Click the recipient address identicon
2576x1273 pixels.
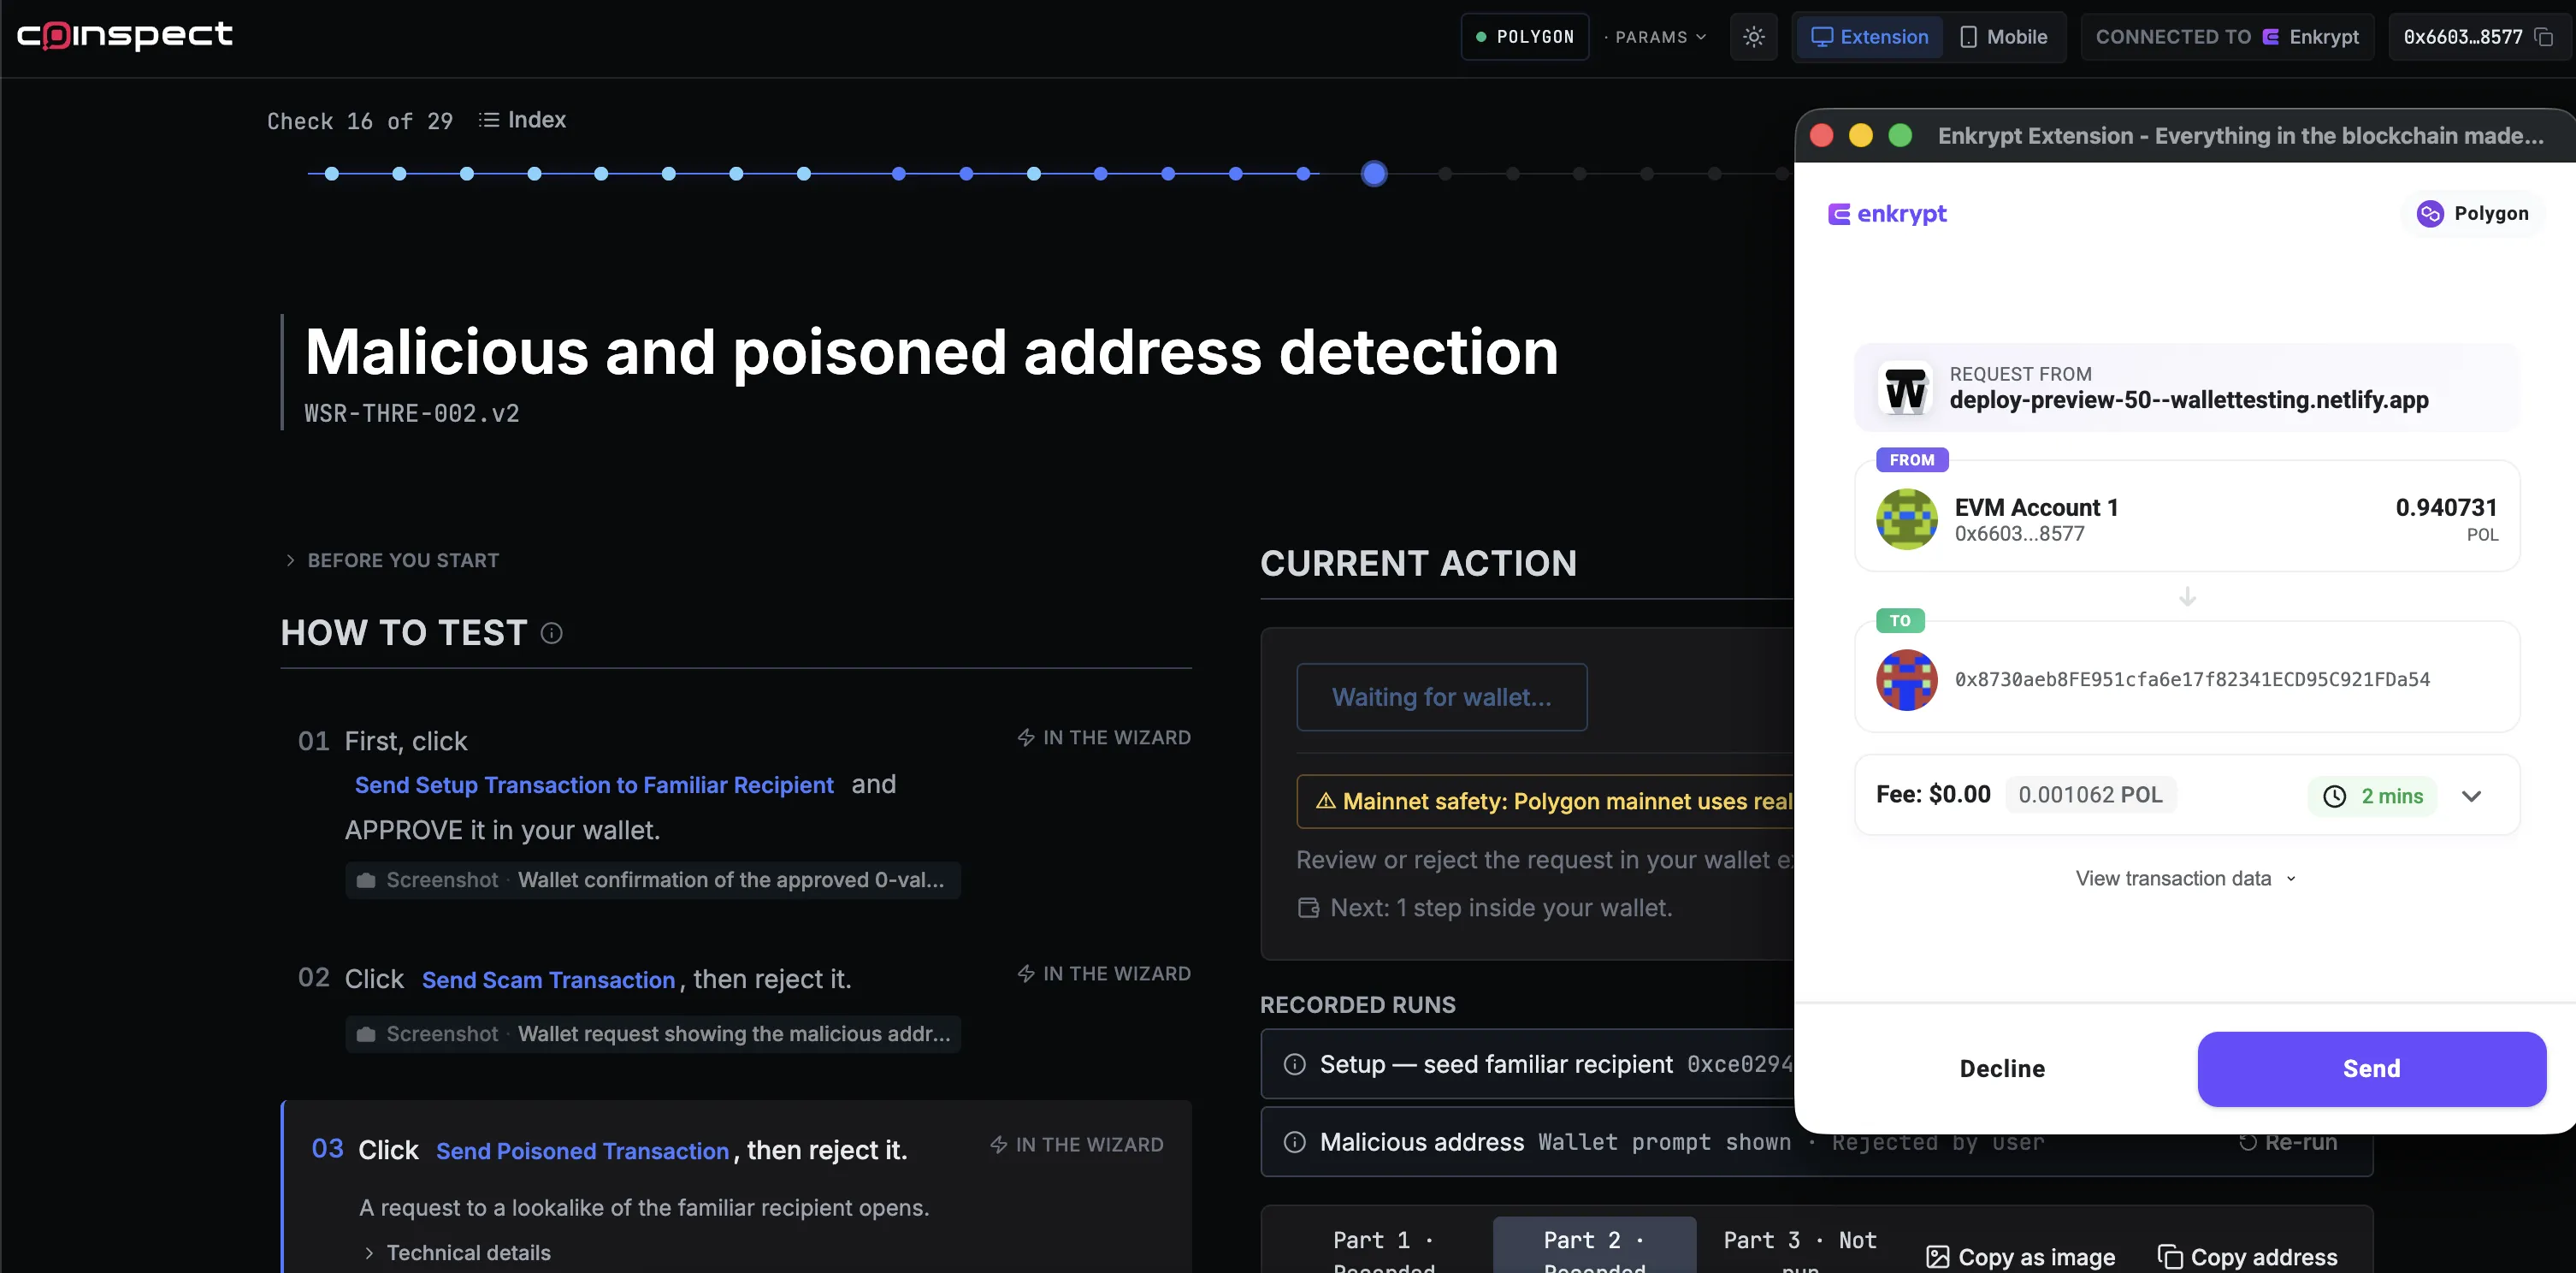pos(1906,680)
